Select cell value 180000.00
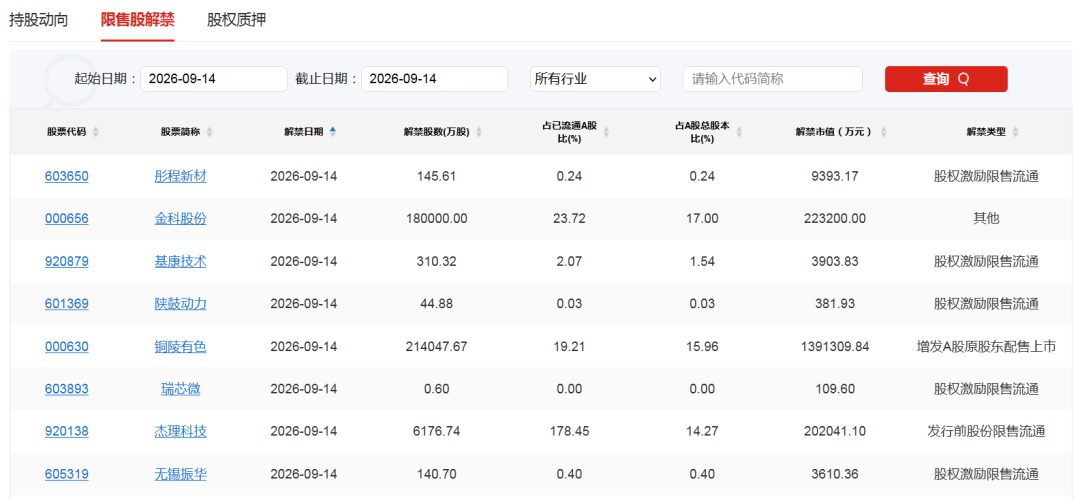1080x499 pixels. [437, 218]
